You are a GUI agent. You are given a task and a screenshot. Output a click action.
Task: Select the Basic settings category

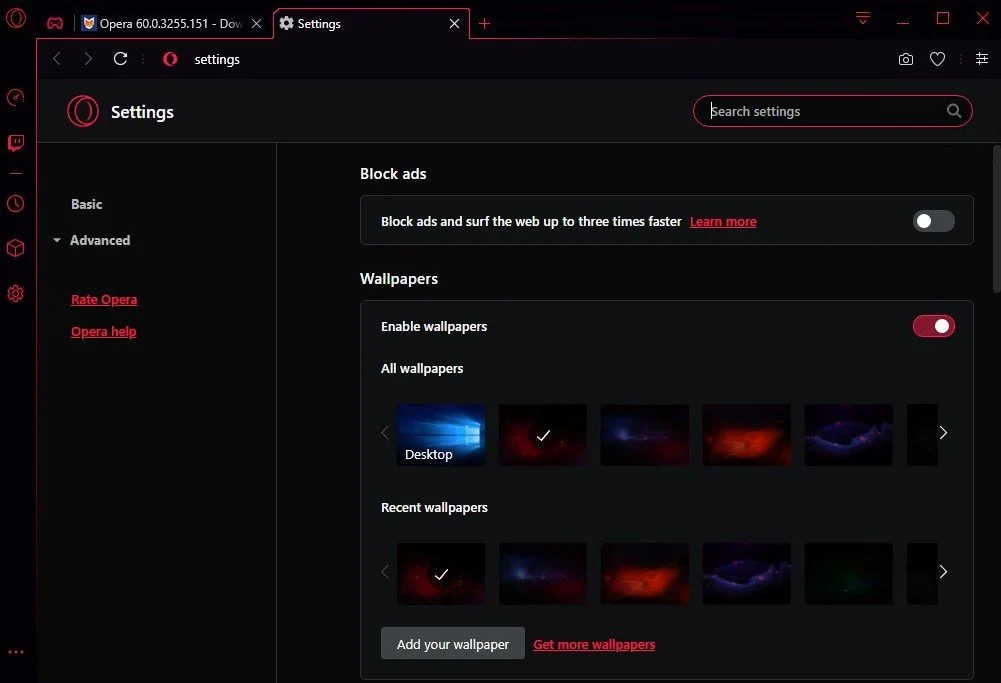[x=87, y=204]
